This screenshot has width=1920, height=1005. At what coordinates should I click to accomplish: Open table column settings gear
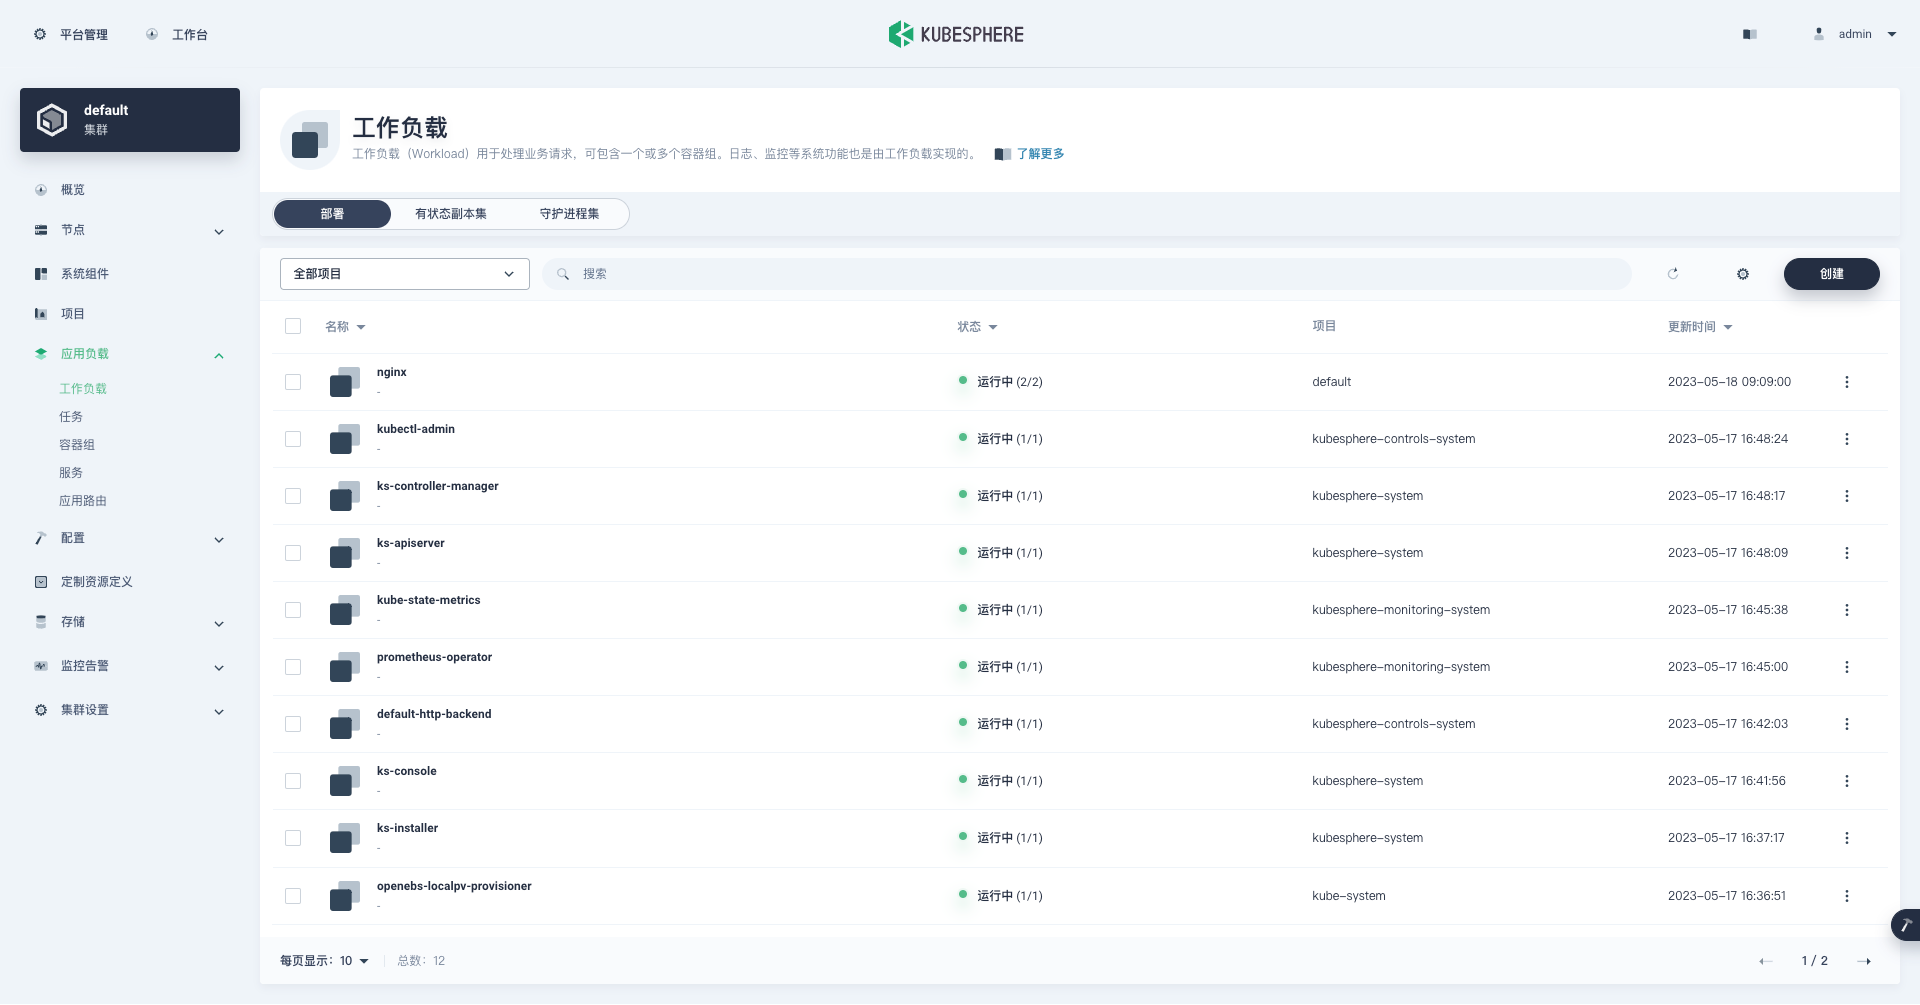tap(1743, 274)
